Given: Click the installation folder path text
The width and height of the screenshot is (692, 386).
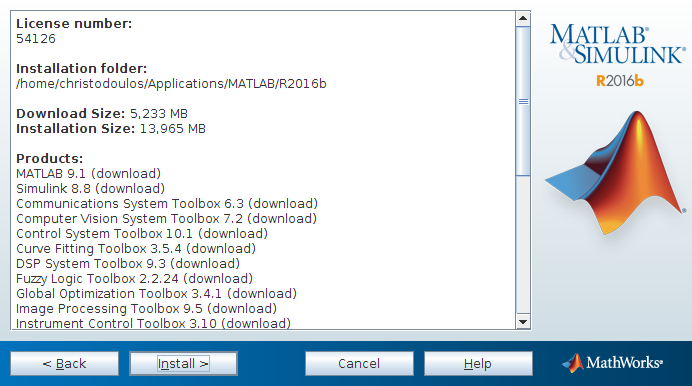Looking at the screenshot, I should pyautogui.click(x=171, y=84).
